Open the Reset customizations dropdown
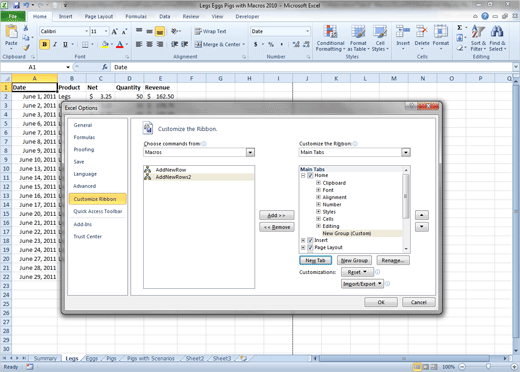 click(357, 272)
